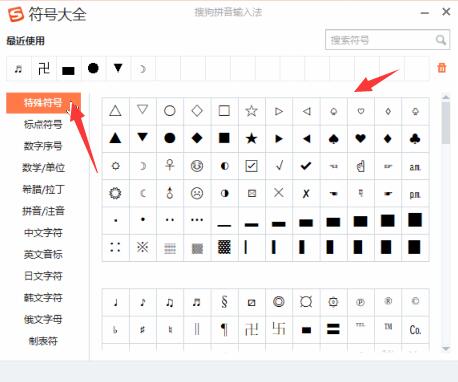This screenshot has width=458, height=382.
Task: Insert the hollow diamond symbol
Action: point(197,111)
